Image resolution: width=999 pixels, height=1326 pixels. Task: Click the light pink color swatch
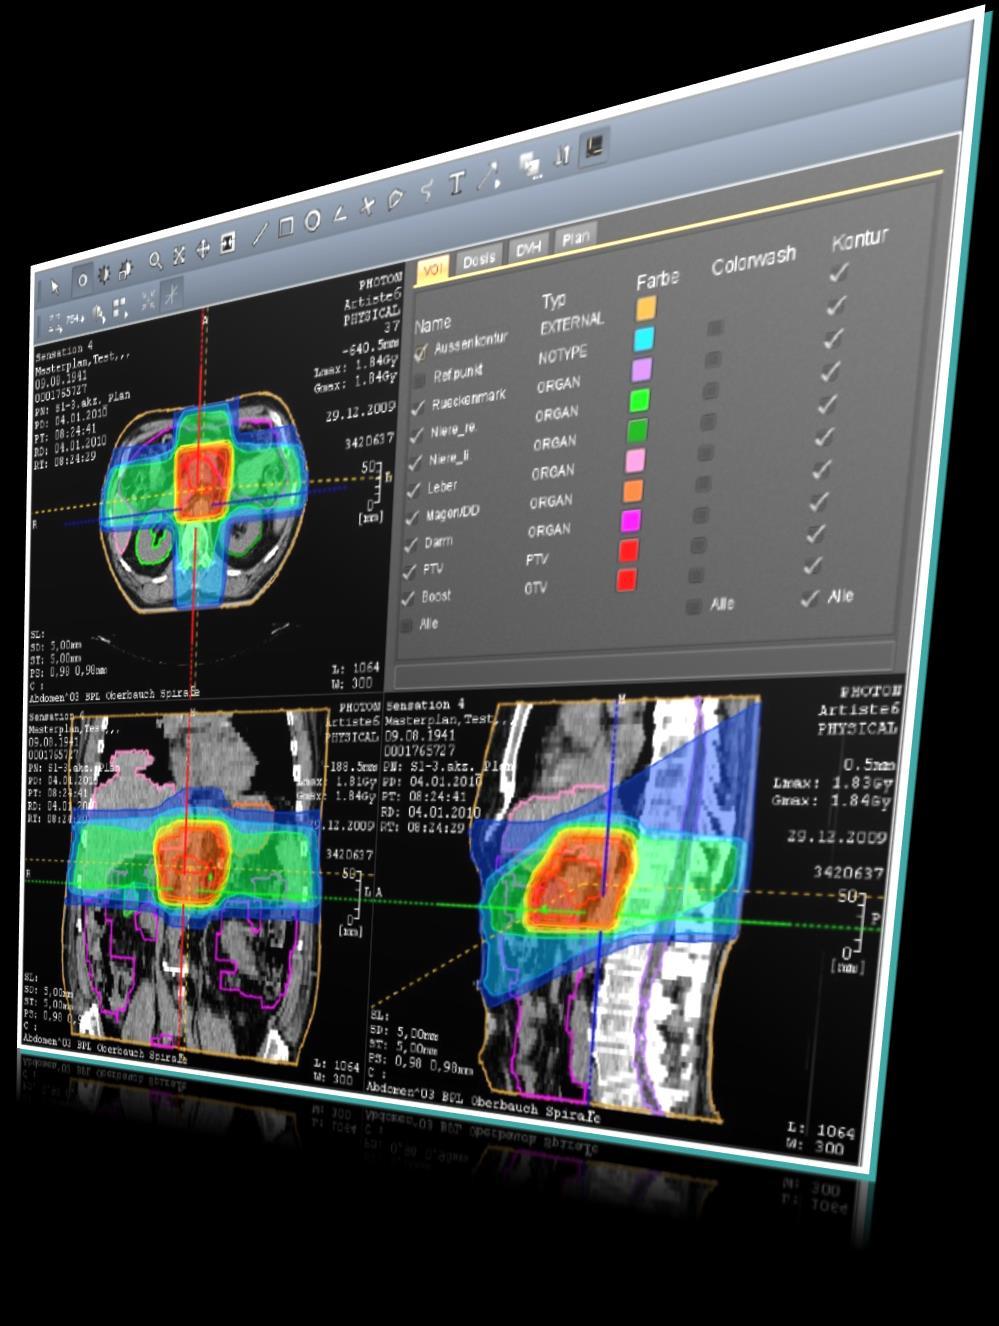634,460
